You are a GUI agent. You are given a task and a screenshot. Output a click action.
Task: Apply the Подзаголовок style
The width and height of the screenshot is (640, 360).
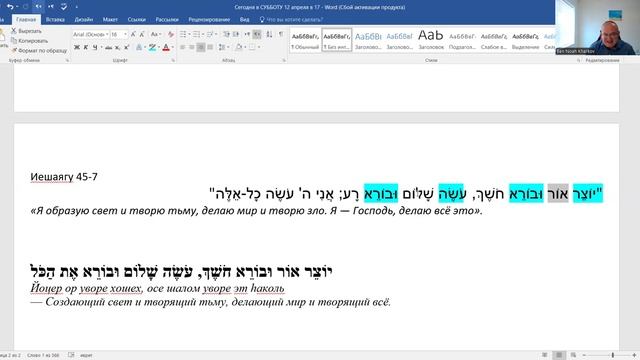tap(462, 40)
